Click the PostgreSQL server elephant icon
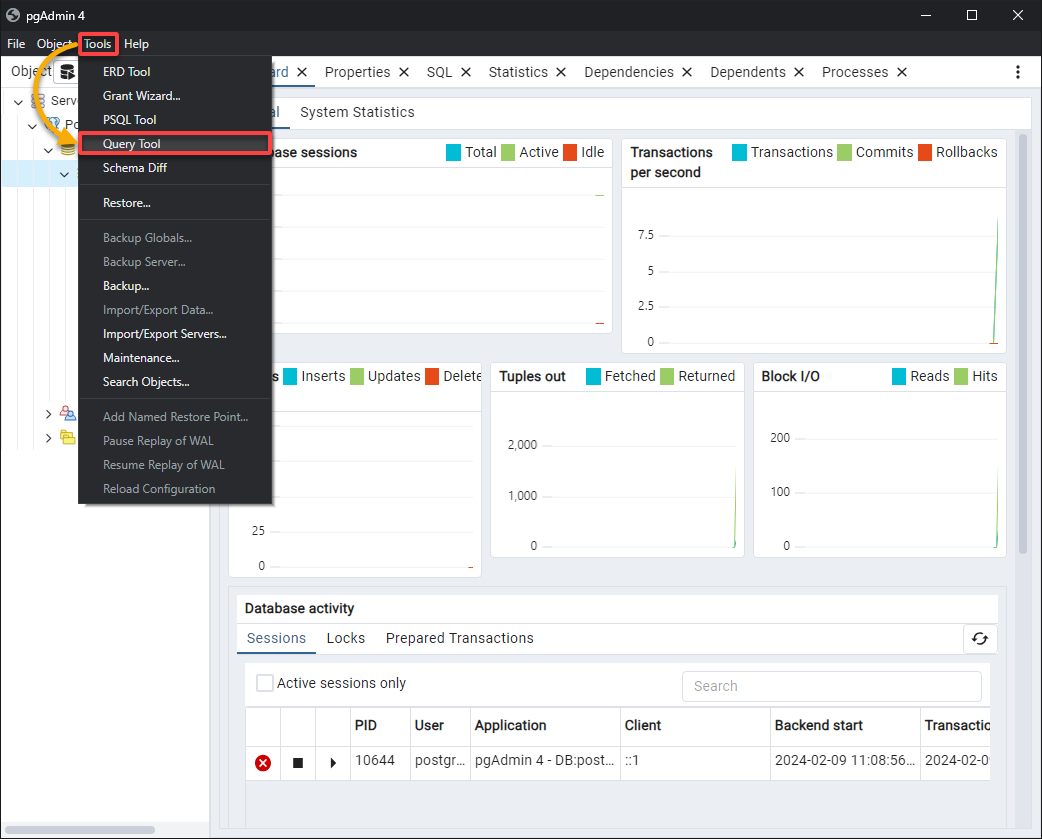 (52, 124)
